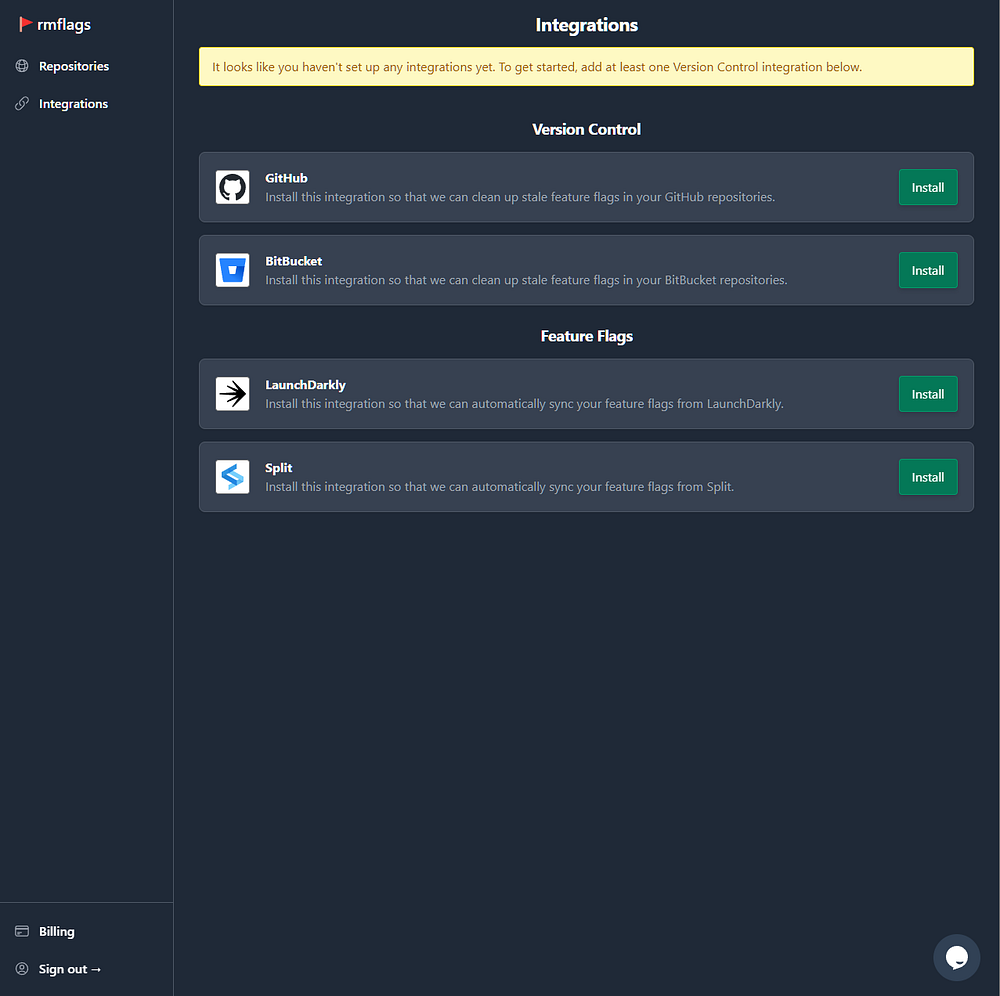This screenshot has height=996, width=1000.
Task: Click the BitBucket repositories description text
Action: (x=526, y=280)
